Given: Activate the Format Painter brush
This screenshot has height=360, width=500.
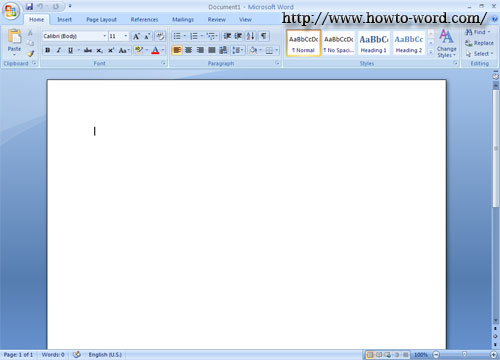Looking at the screenshot, I should coord(31,53).
